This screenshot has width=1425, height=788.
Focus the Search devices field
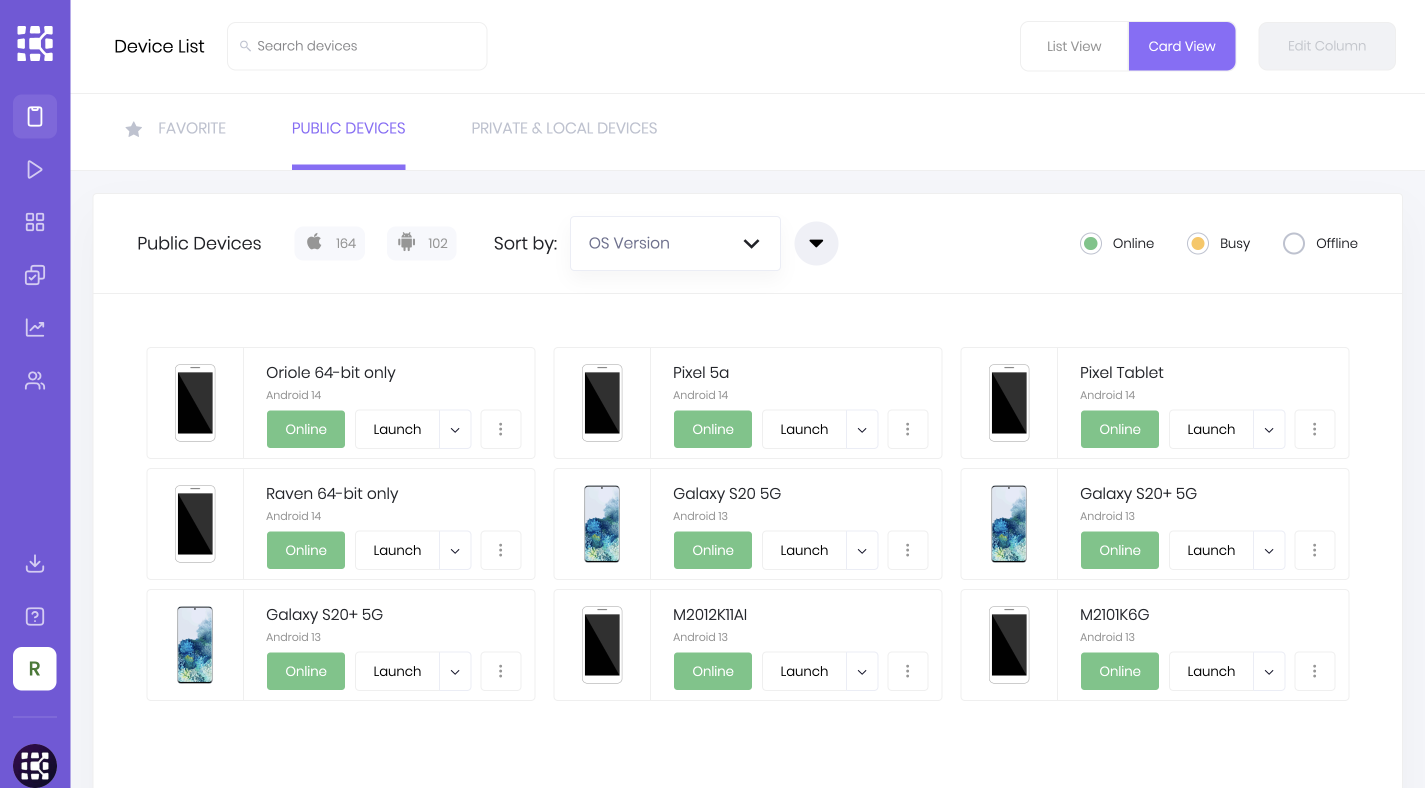pos(357,46)
